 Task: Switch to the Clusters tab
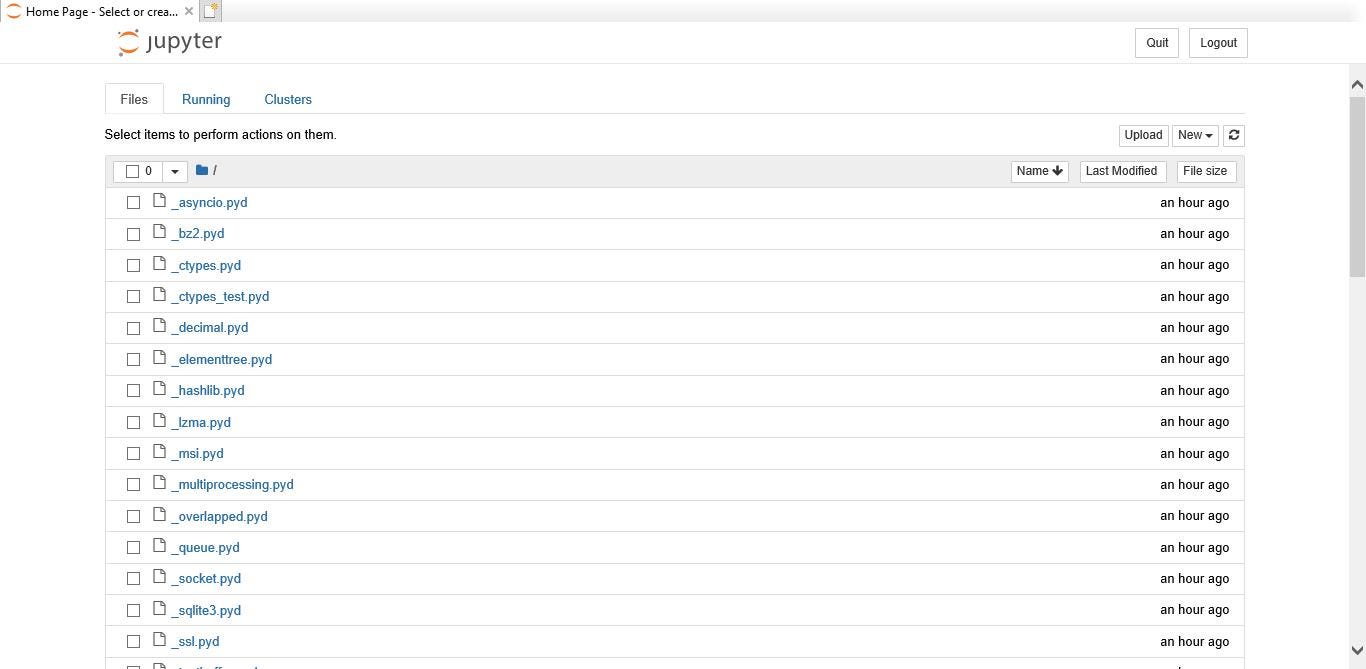(x=288, y=99)
